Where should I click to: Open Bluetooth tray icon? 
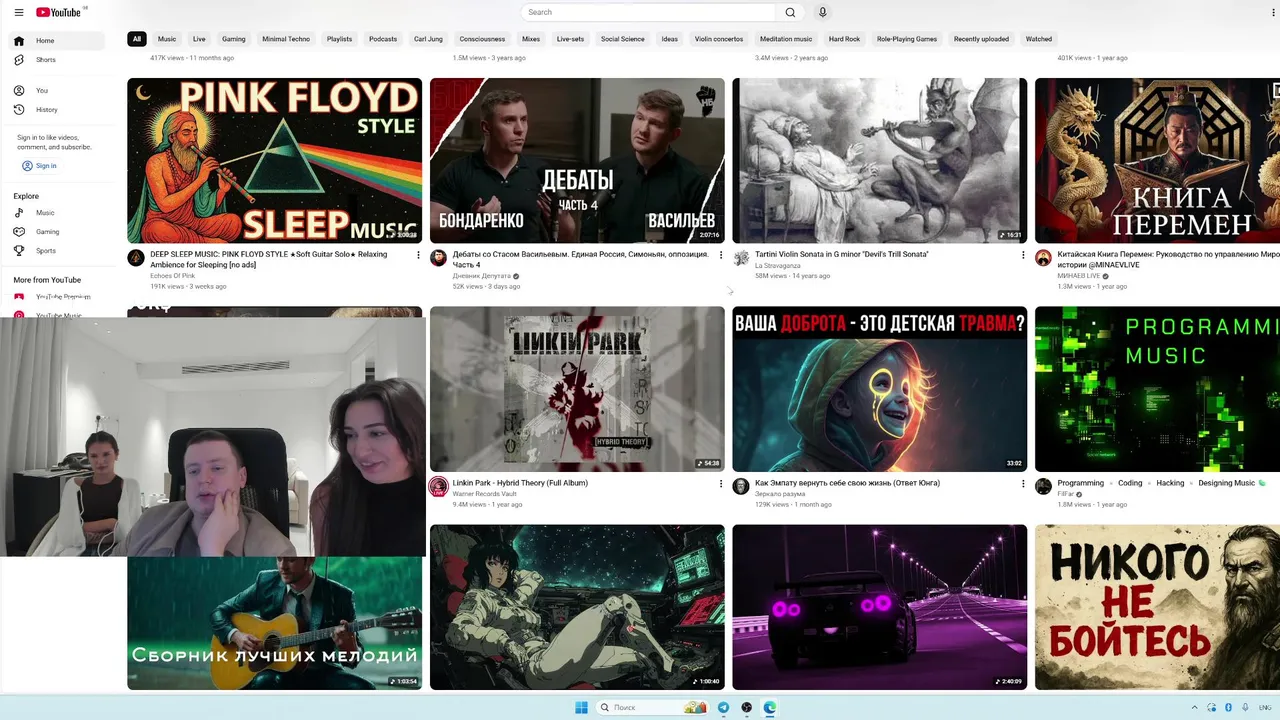[1228, 707]
